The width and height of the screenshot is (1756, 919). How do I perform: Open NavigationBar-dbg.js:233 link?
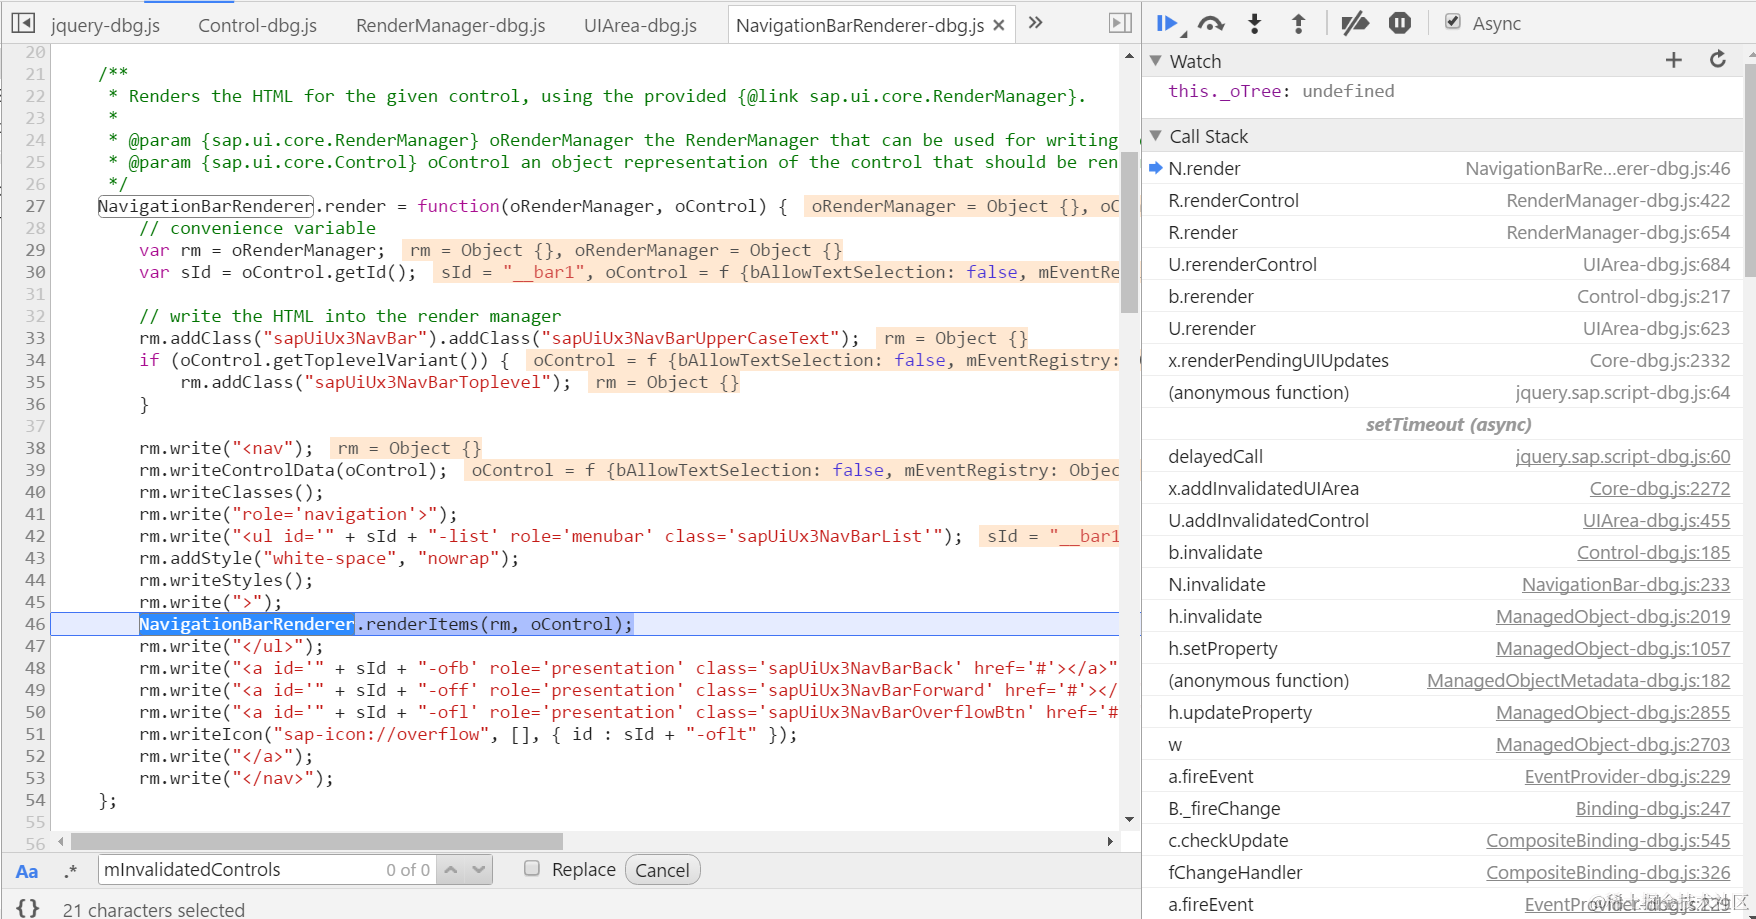(1626, 585)
